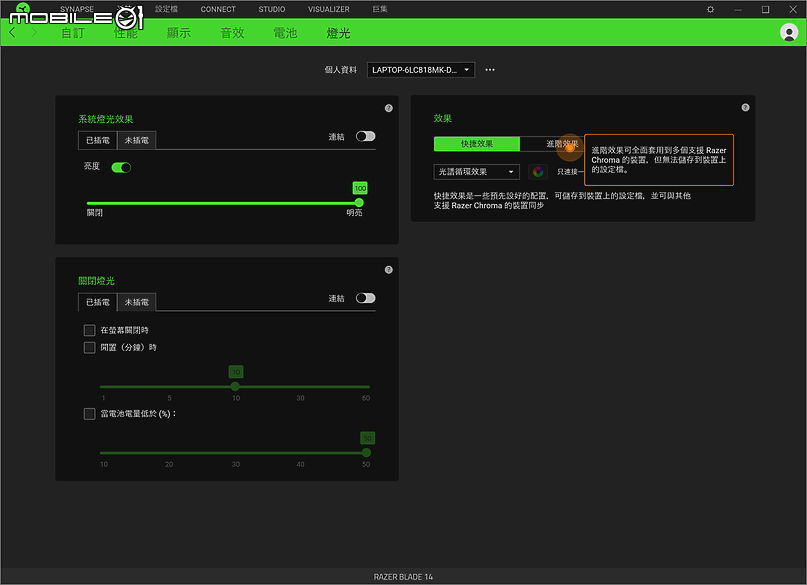Select the 燈光 tab

[x=338, y=33]
